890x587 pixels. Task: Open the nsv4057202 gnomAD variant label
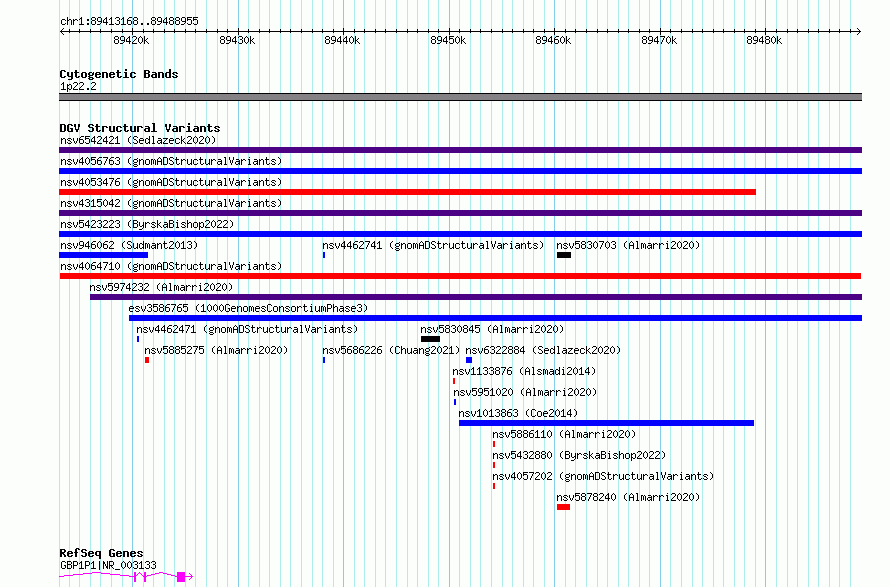click(603, 476)
